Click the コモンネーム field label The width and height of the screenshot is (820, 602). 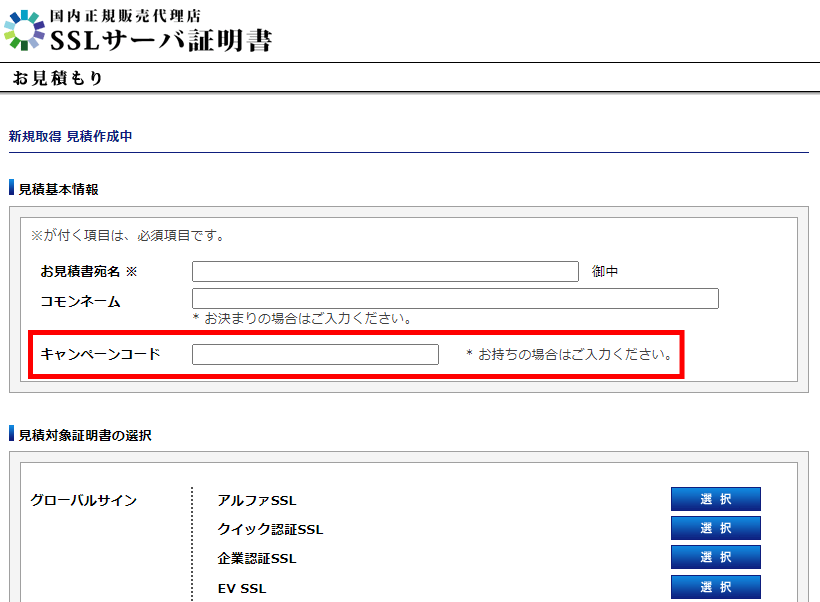click(81, 302)
